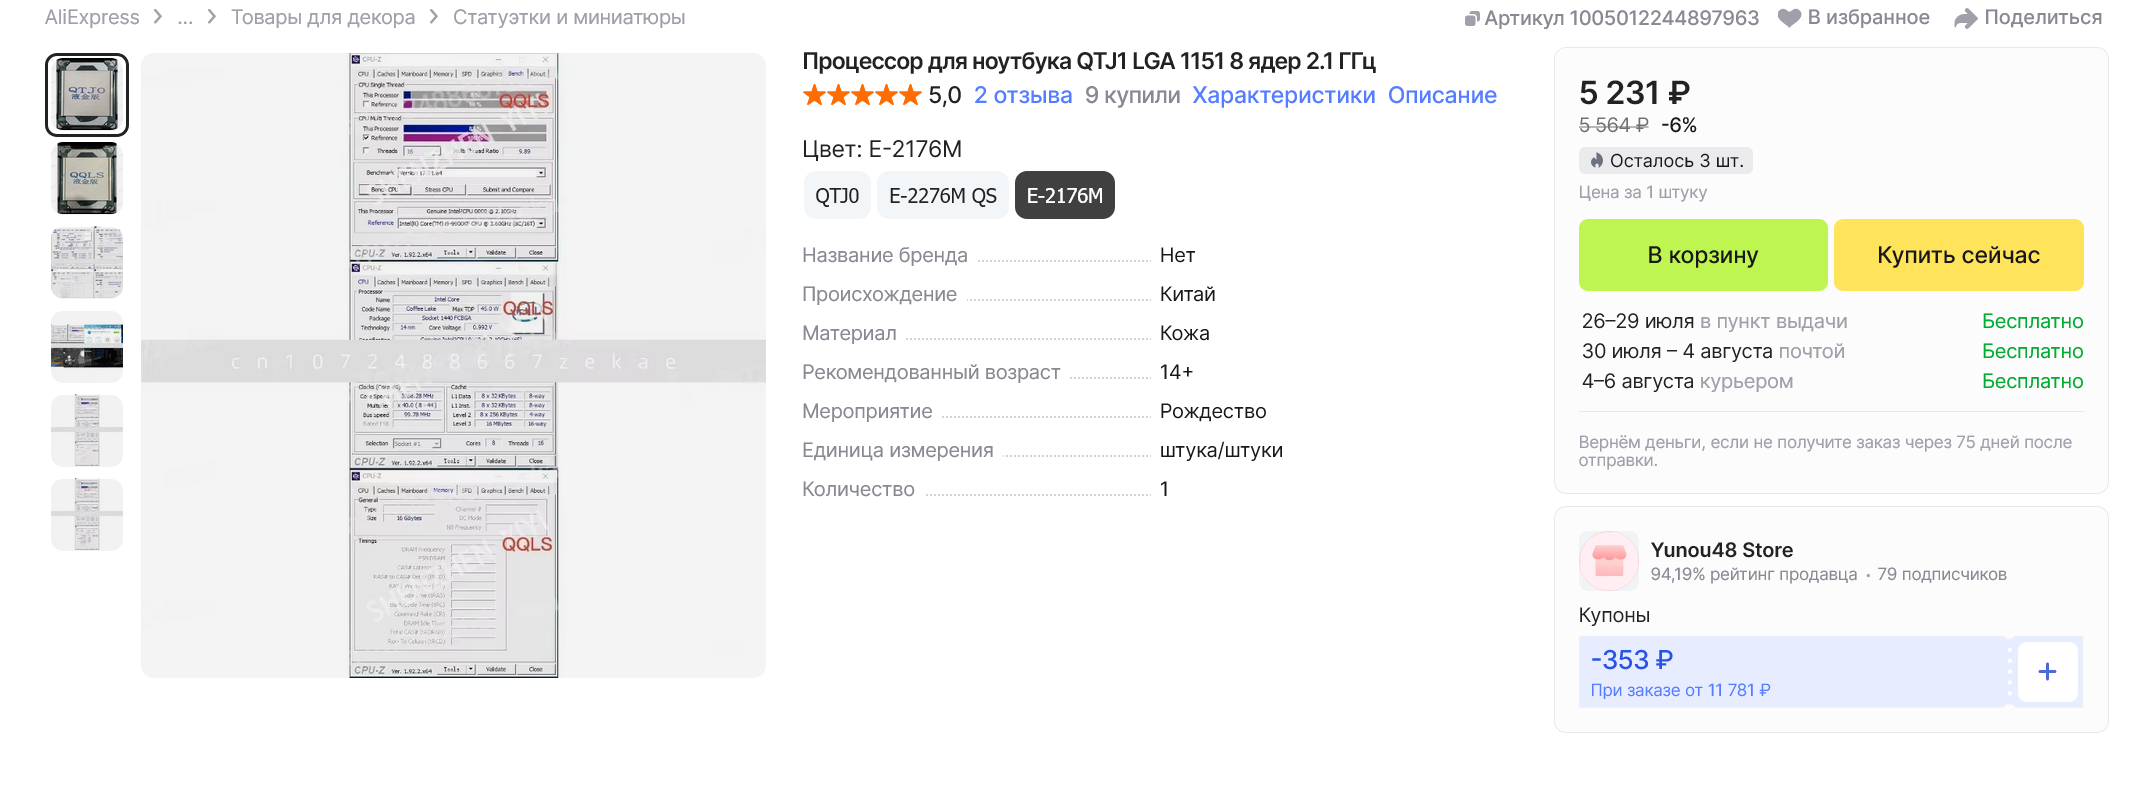The image size is (2154, 807).
Task: Click the Поделиться text
Action: point(2043,17)
